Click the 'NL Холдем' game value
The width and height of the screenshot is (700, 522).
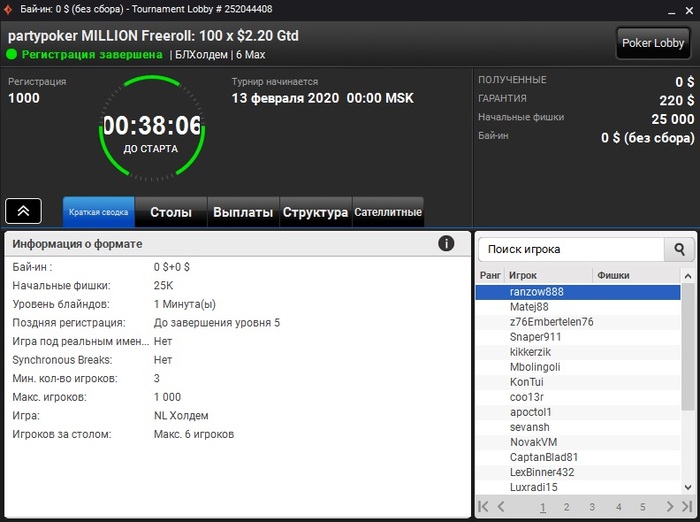click(181, 416)
